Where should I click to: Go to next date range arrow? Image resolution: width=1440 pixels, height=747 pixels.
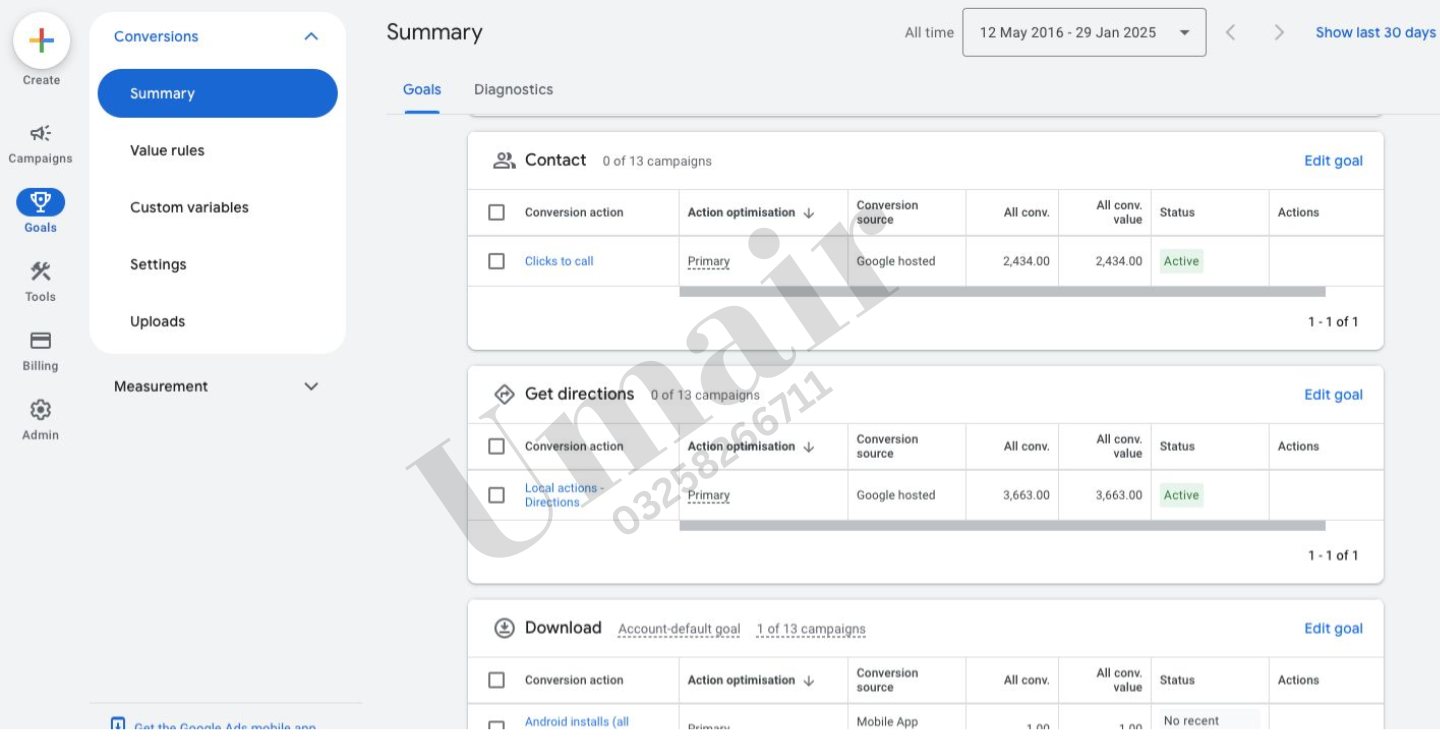(1279, 33)
